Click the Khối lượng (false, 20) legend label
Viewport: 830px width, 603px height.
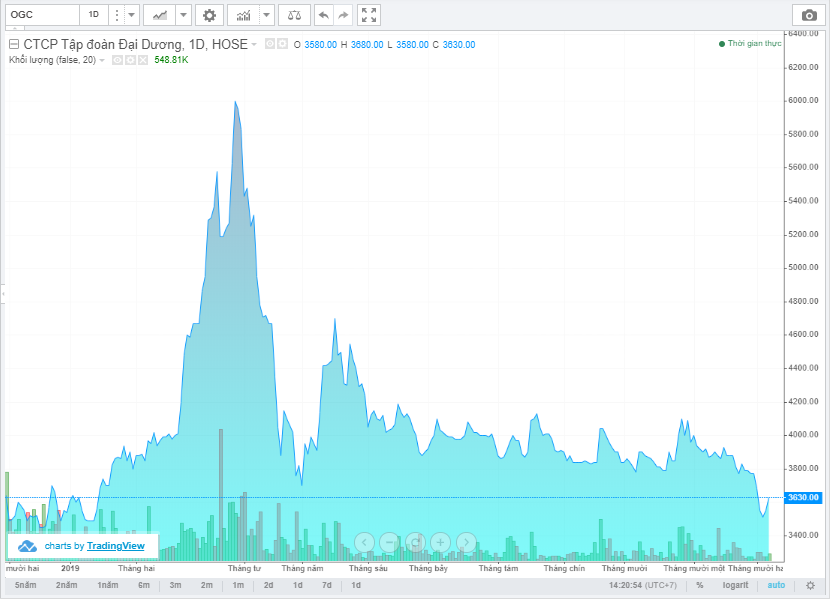(52, 60)
